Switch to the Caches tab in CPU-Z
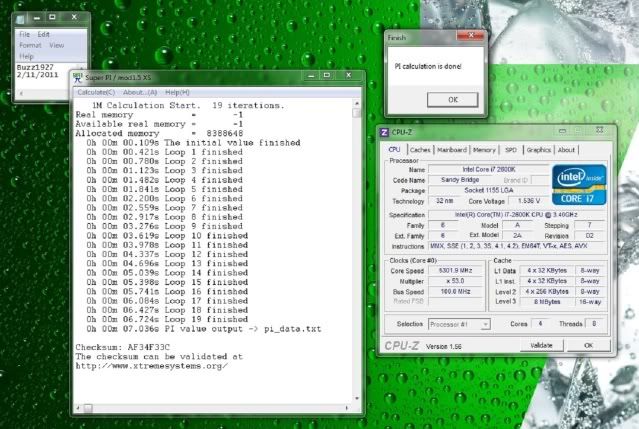The image size is (639, 429). coord(420,150)
